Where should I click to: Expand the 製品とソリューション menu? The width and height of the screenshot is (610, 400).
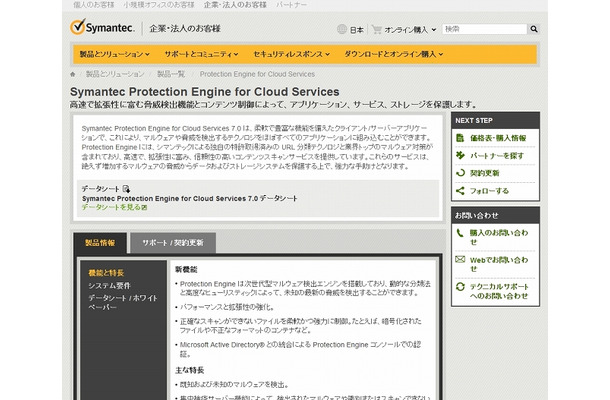(115, 54)
